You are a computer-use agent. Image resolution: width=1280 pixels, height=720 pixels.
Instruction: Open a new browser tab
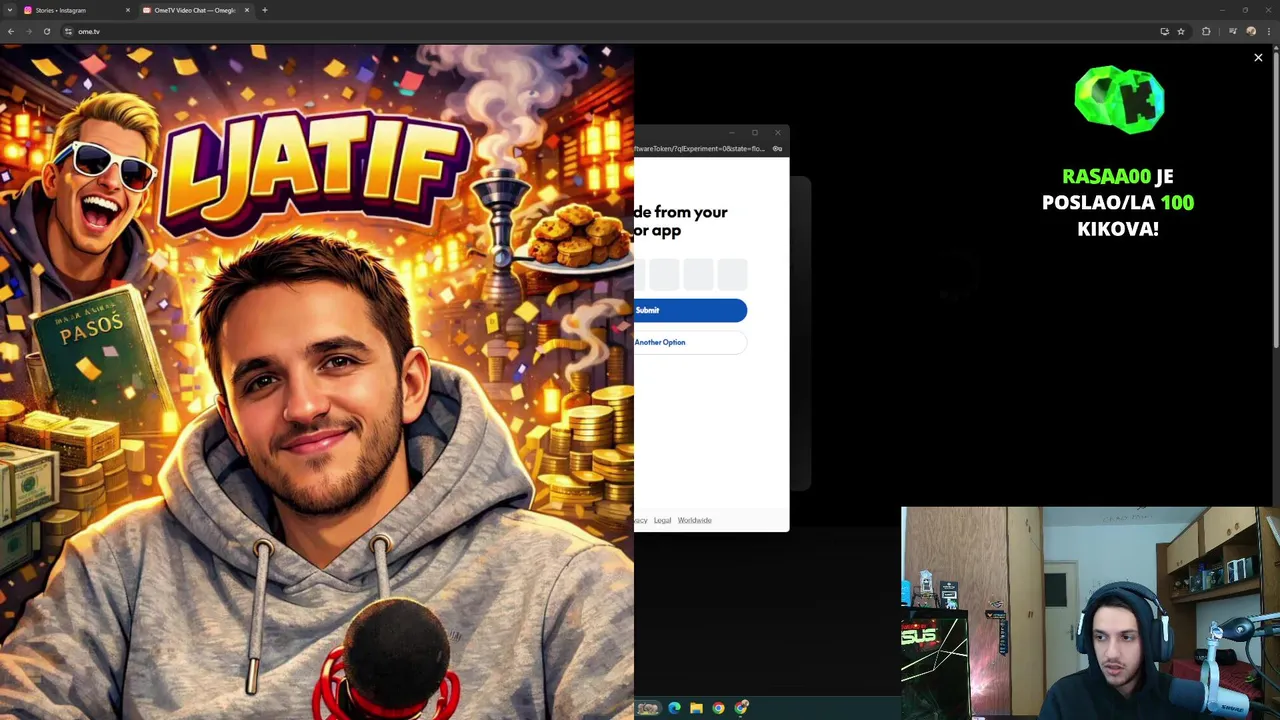pos(265,10)
